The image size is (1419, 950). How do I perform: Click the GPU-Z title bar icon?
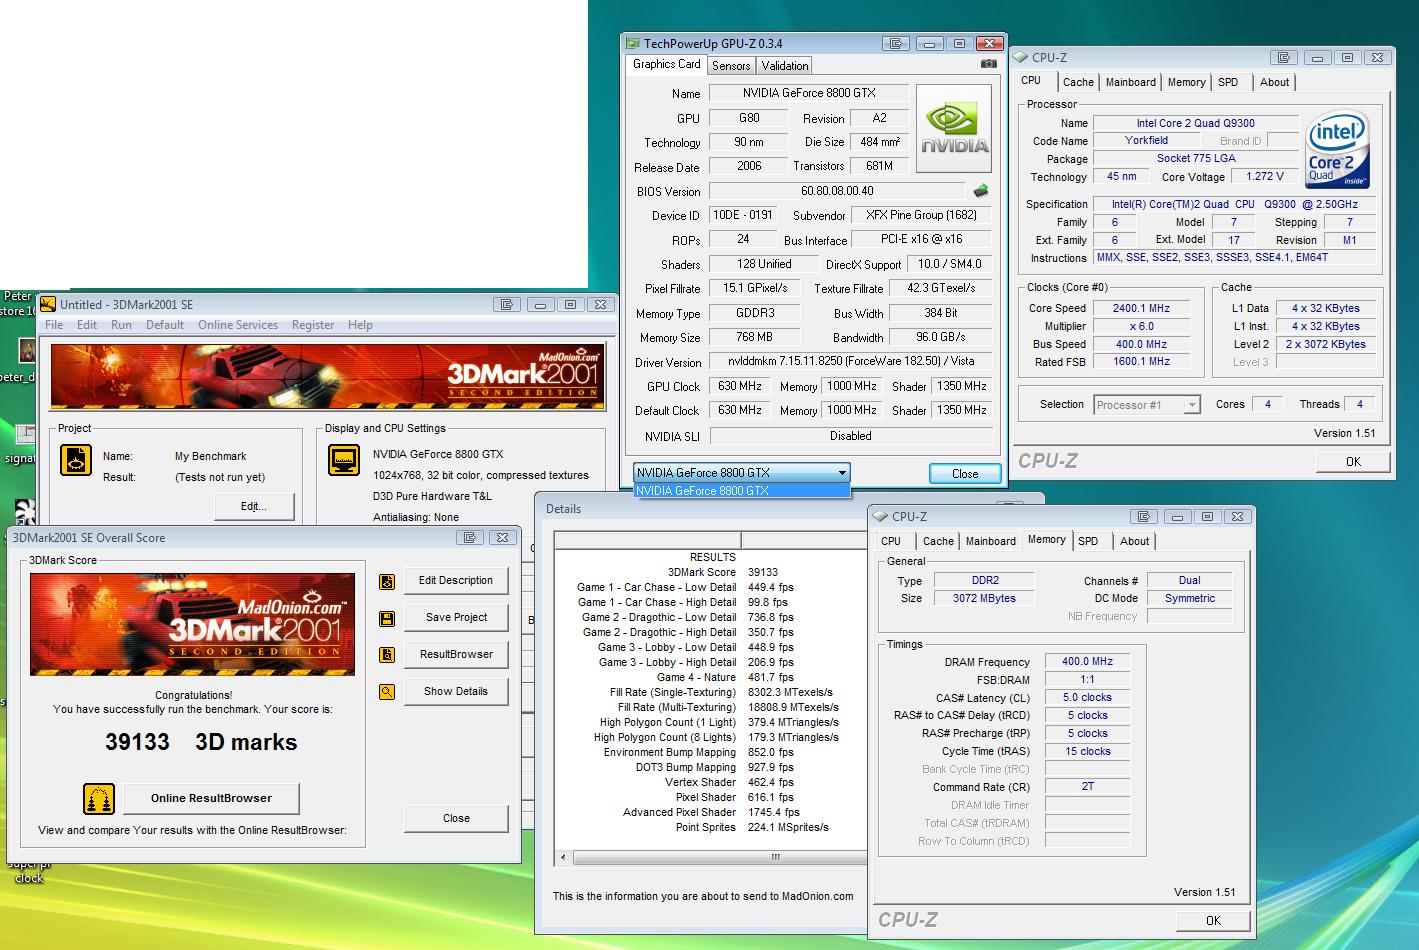point(632,43)
